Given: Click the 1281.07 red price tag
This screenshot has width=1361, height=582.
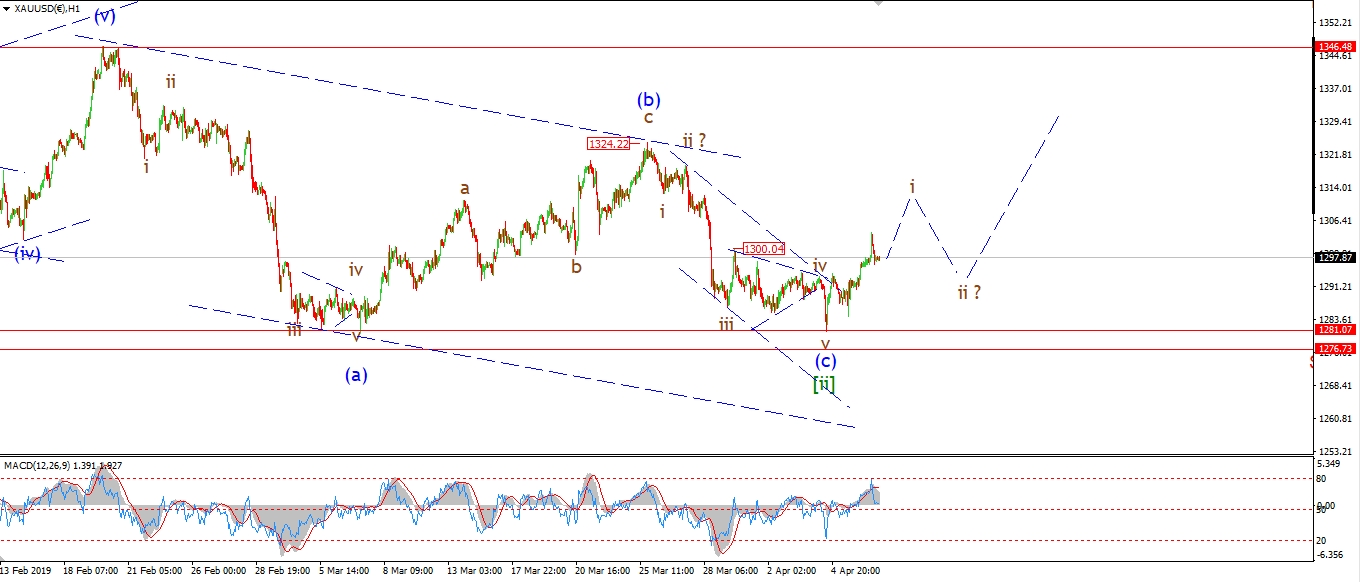Looking at the screenshot, I should pyautogui.click(x=1337, y=329).
